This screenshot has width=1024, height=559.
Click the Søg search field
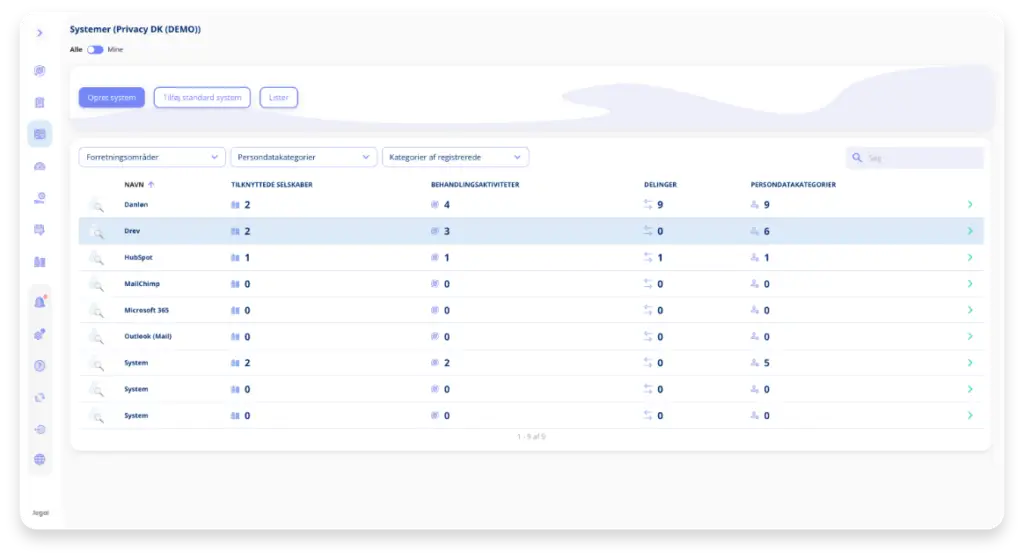[922, 158]
